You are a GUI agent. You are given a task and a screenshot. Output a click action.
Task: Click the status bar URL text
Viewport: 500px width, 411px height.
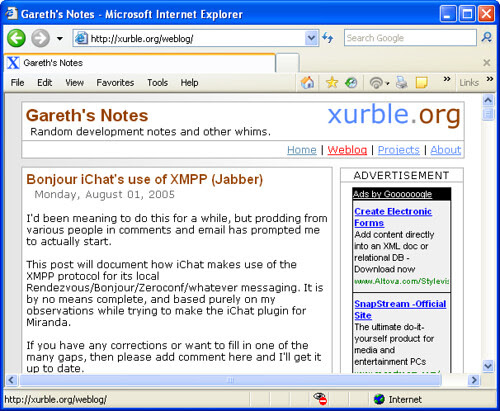pyautogui.click(x=55, y=399)
